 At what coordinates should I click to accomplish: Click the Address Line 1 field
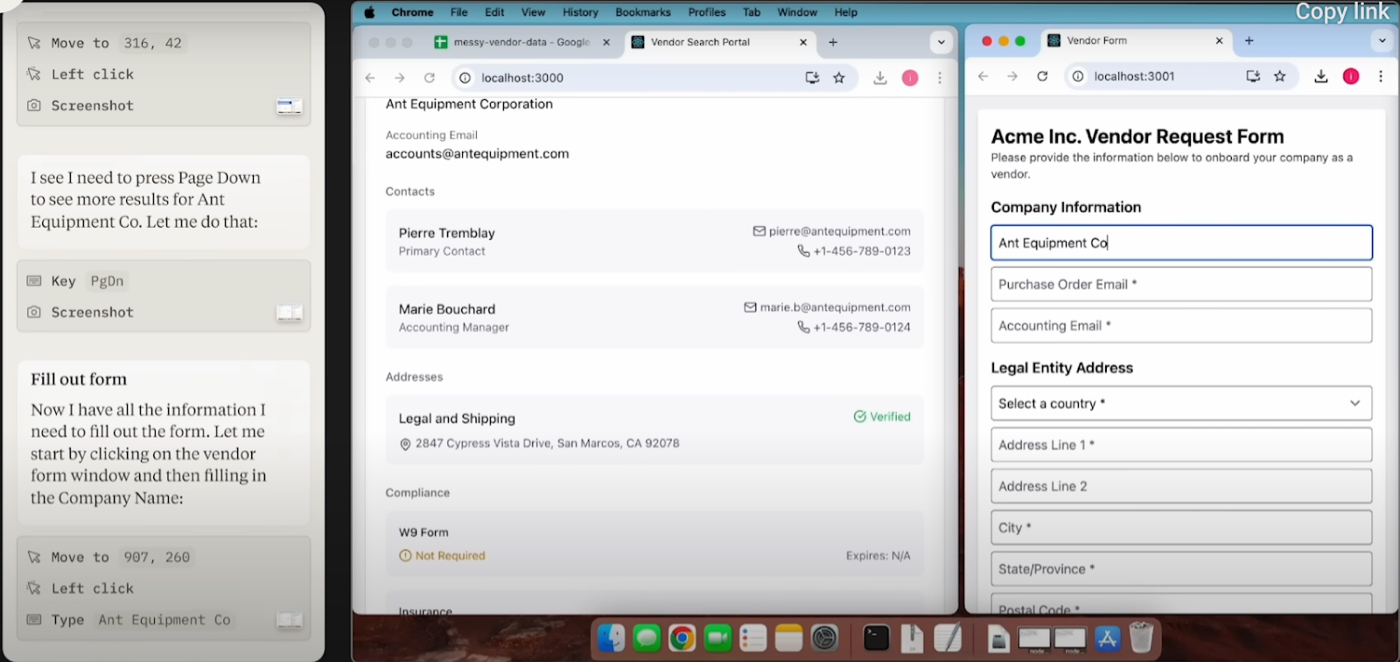pos(1181,445)
